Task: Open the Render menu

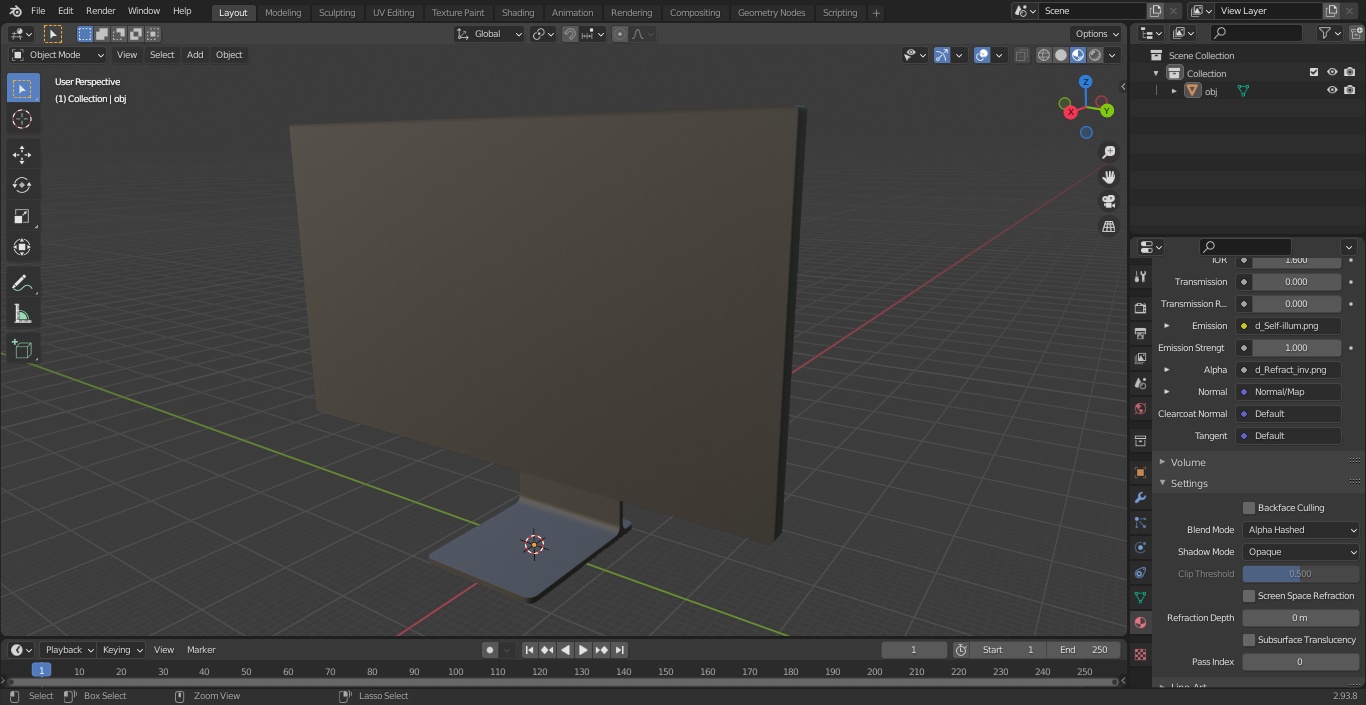Action: (100, 11)
